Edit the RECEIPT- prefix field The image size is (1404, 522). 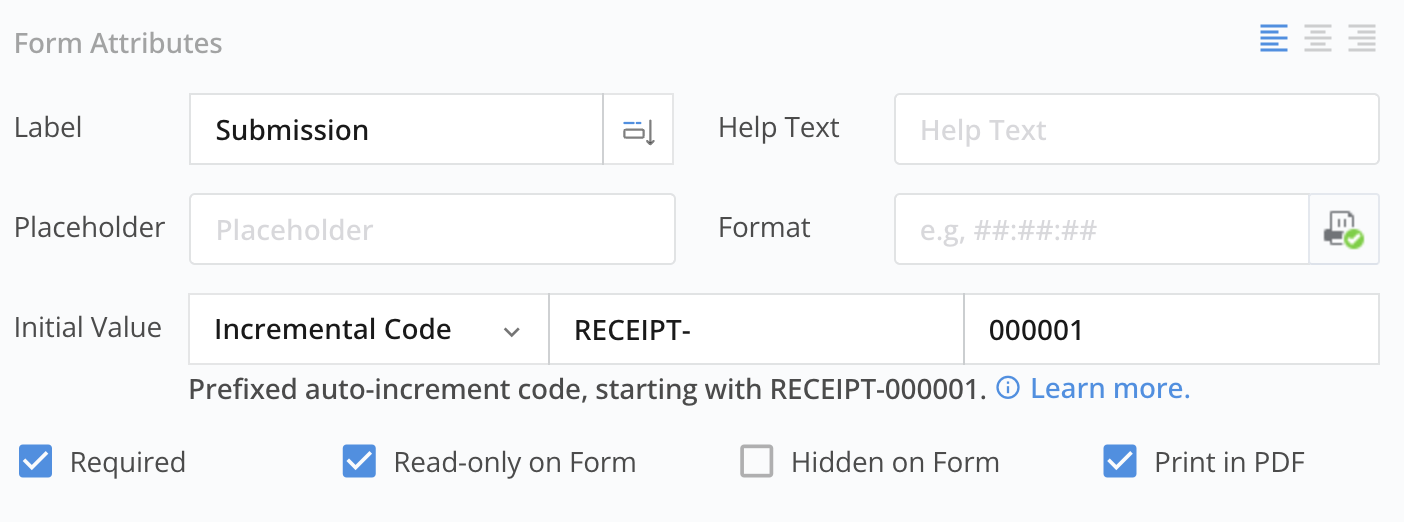[756, 329]
